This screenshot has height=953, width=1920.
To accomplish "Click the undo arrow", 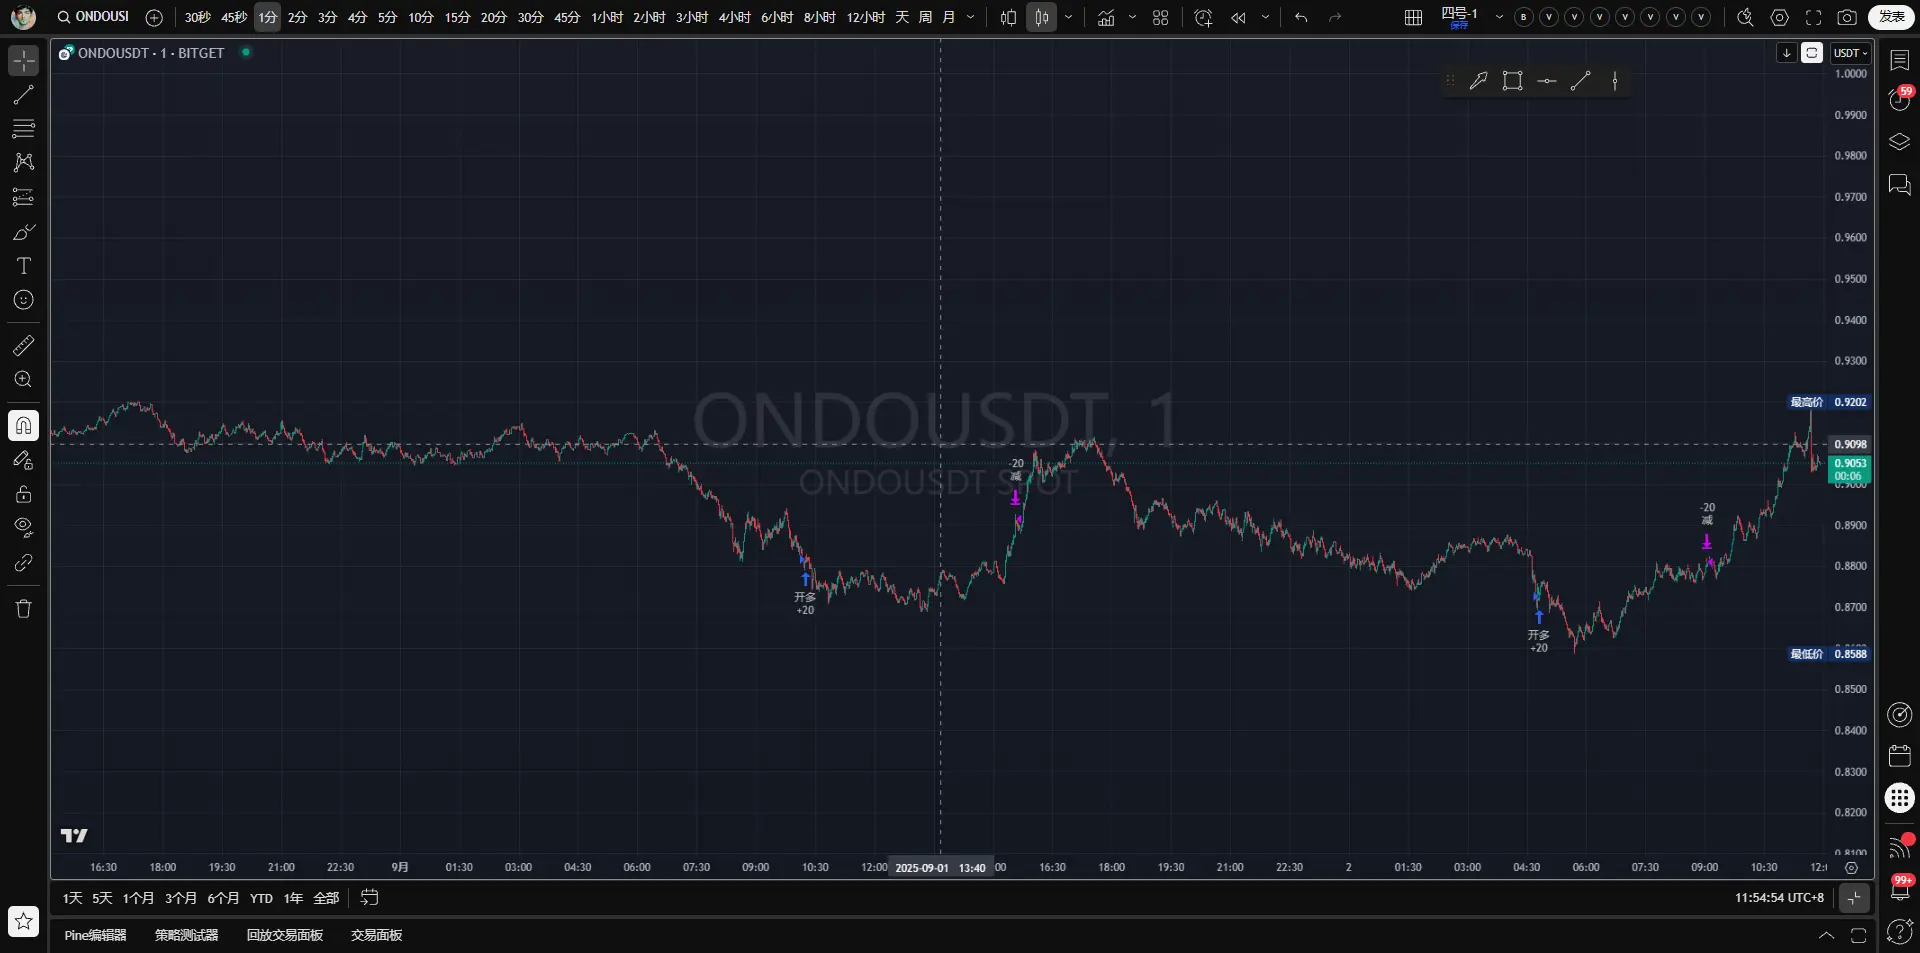I will (x=1301, y=18).
